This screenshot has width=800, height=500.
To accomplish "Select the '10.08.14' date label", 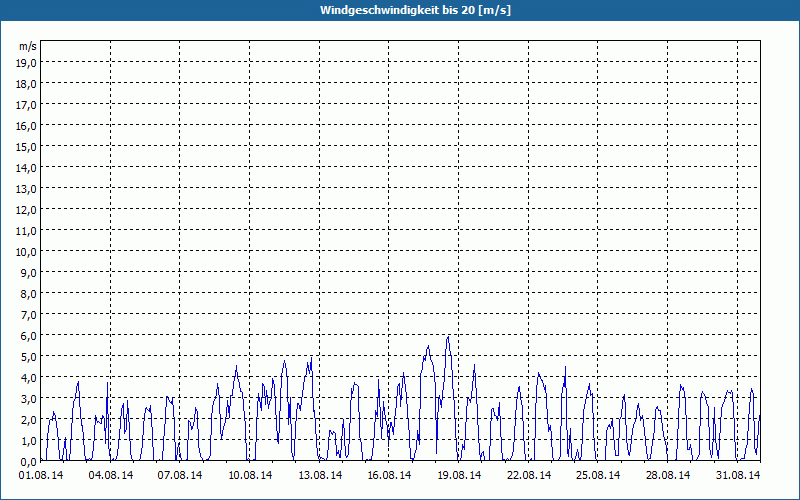I will 250,475.
